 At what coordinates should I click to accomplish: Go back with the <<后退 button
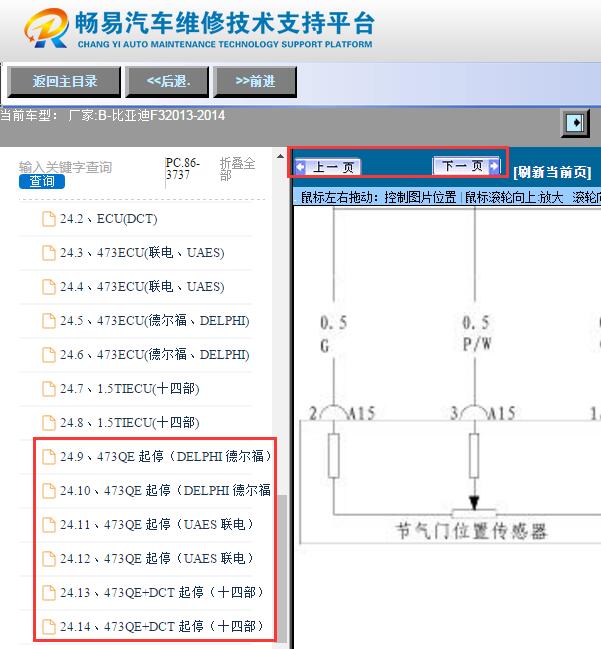click(x=168, y=82)
